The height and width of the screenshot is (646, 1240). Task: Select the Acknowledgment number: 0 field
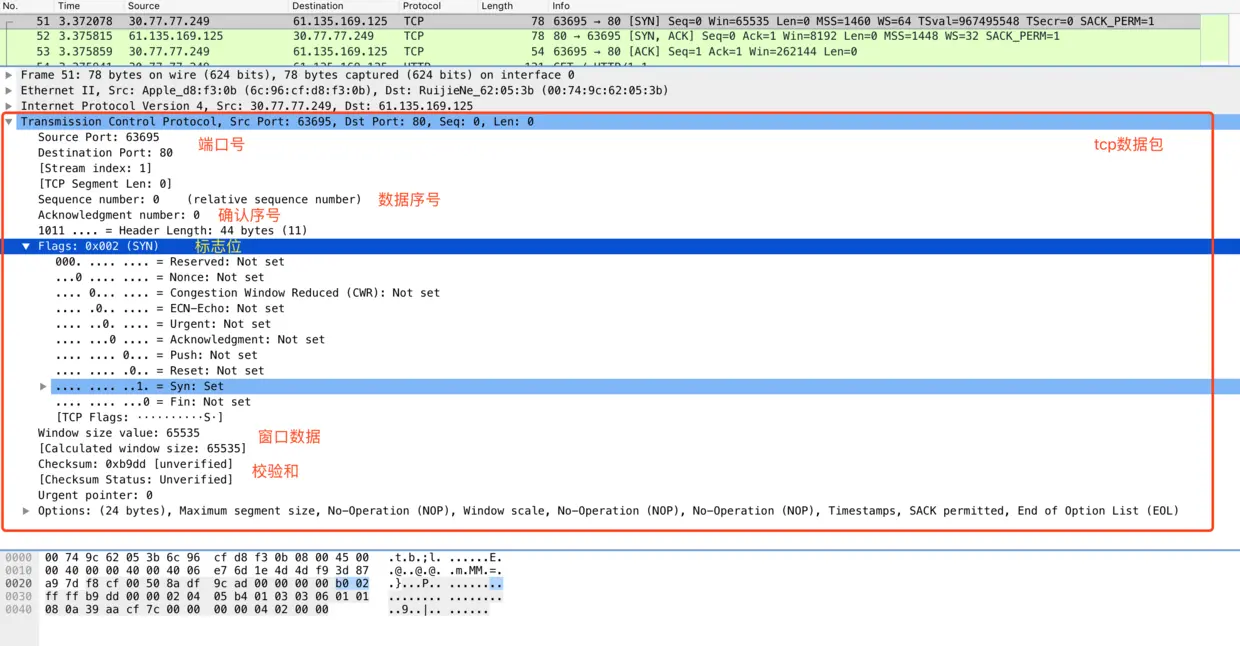click(119, 215)
